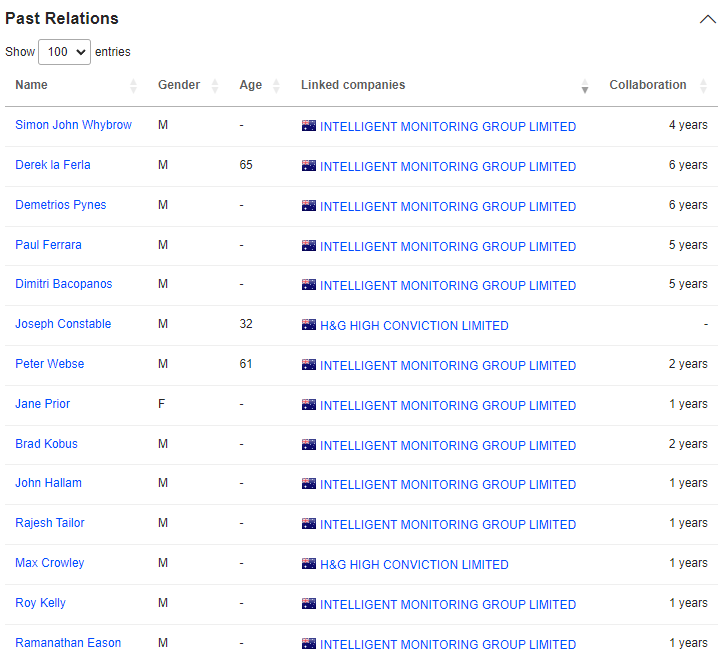Open John Hallam profile link
Screen dimensions: 723x658
[x=48, y=483]
